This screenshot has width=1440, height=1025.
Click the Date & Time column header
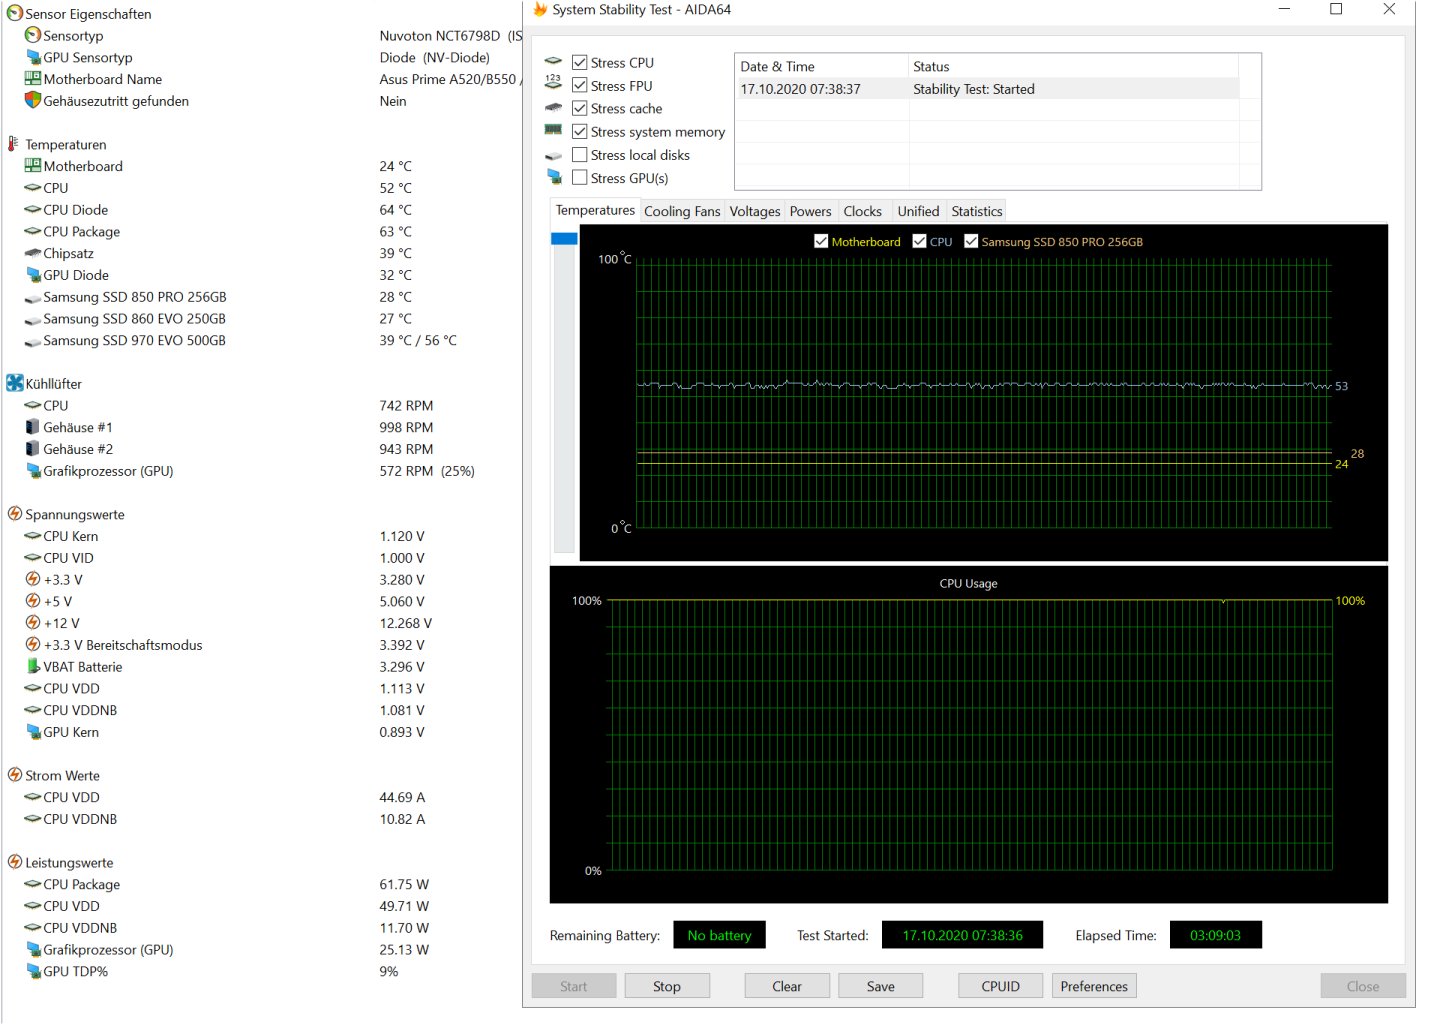click(821, 66)
